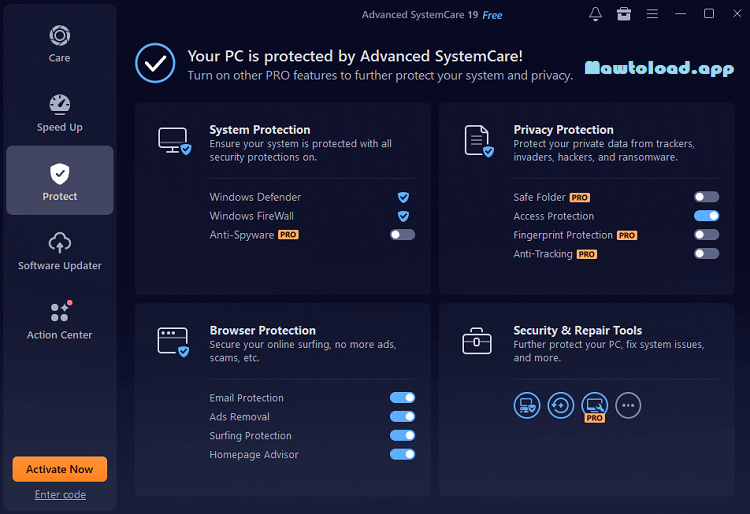The width and height of the screenshot is (750, 514).
Task: Click the System Protection heading
Action: pyautogui.click(x=260, y=130)
